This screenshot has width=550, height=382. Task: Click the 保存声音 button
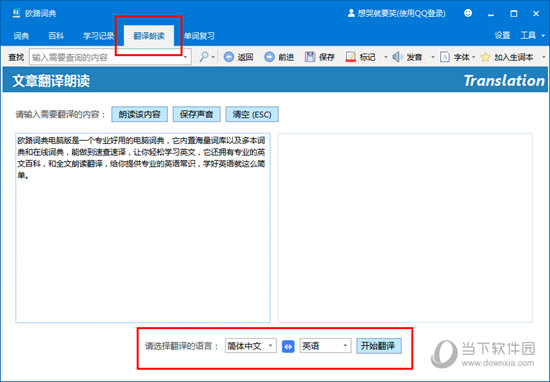click(x=196, y=114)
